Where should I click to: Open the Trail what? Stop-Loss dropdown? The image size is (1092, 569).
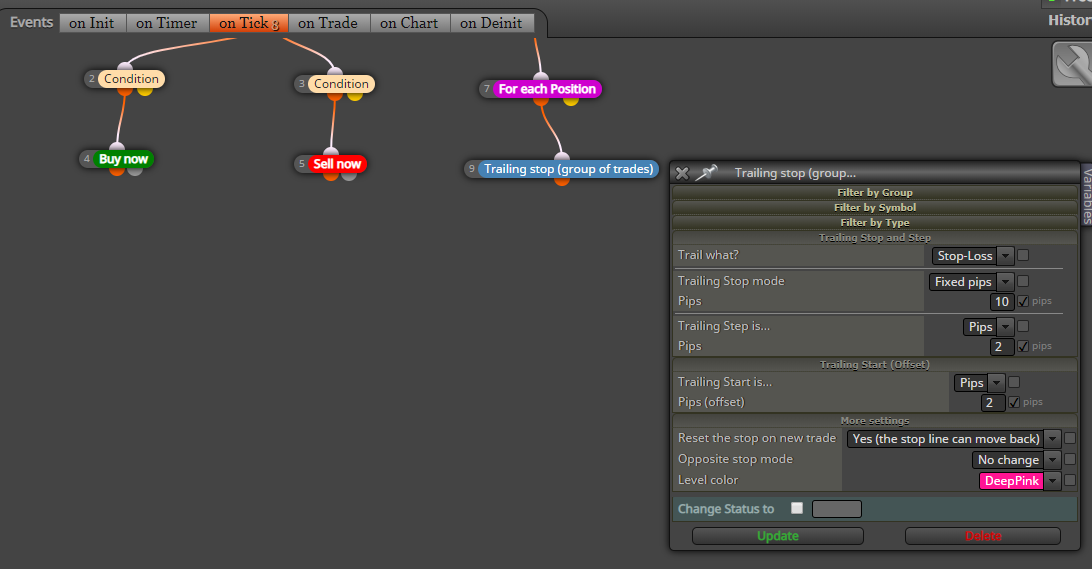pos(972,256)
